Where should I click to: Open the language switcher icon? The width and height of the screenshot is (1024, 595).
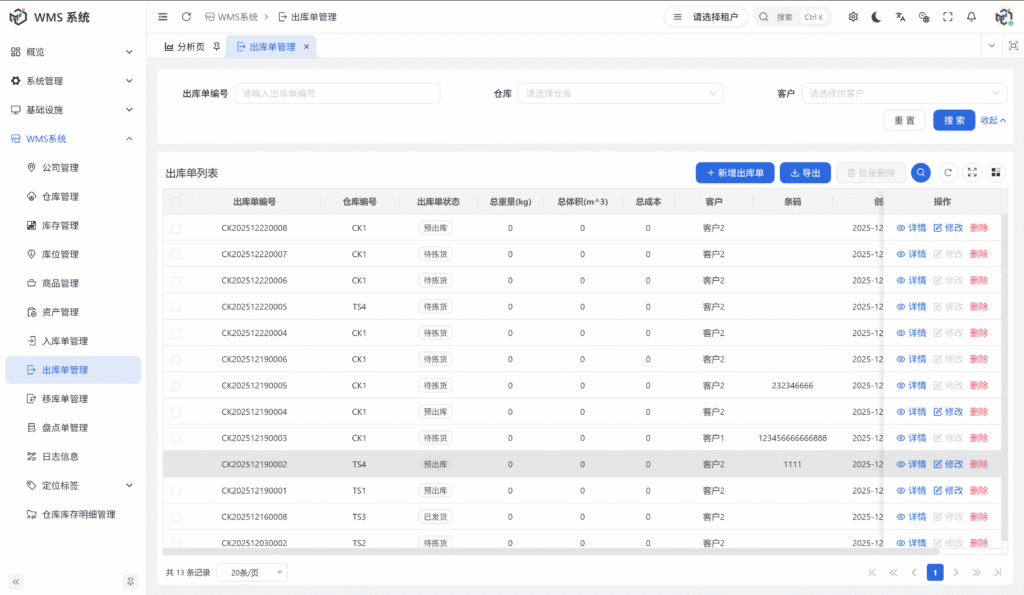899,16
